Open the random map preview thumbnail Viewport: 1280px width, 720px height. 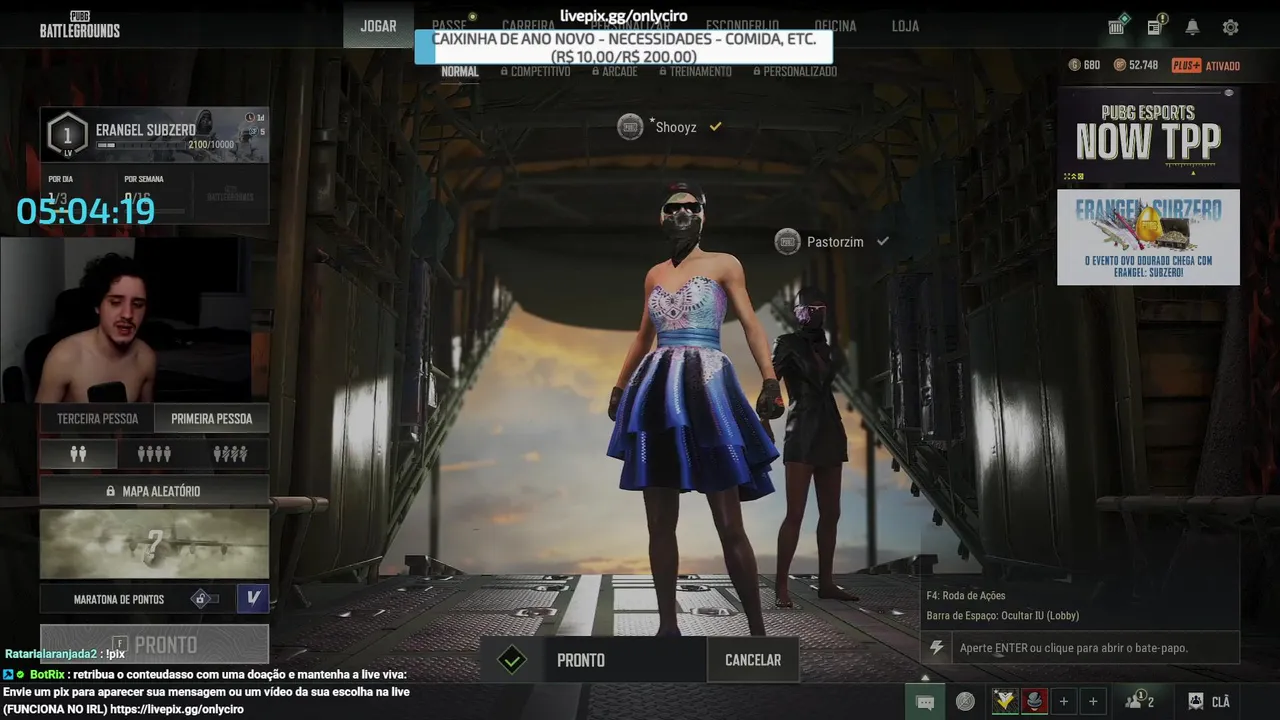tap(154, 544)
